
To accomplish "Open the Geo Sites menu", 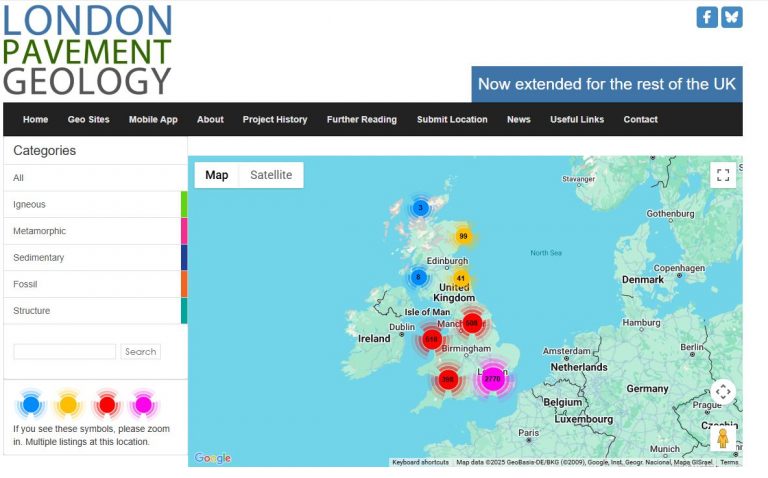I will [x=88, y=119].
